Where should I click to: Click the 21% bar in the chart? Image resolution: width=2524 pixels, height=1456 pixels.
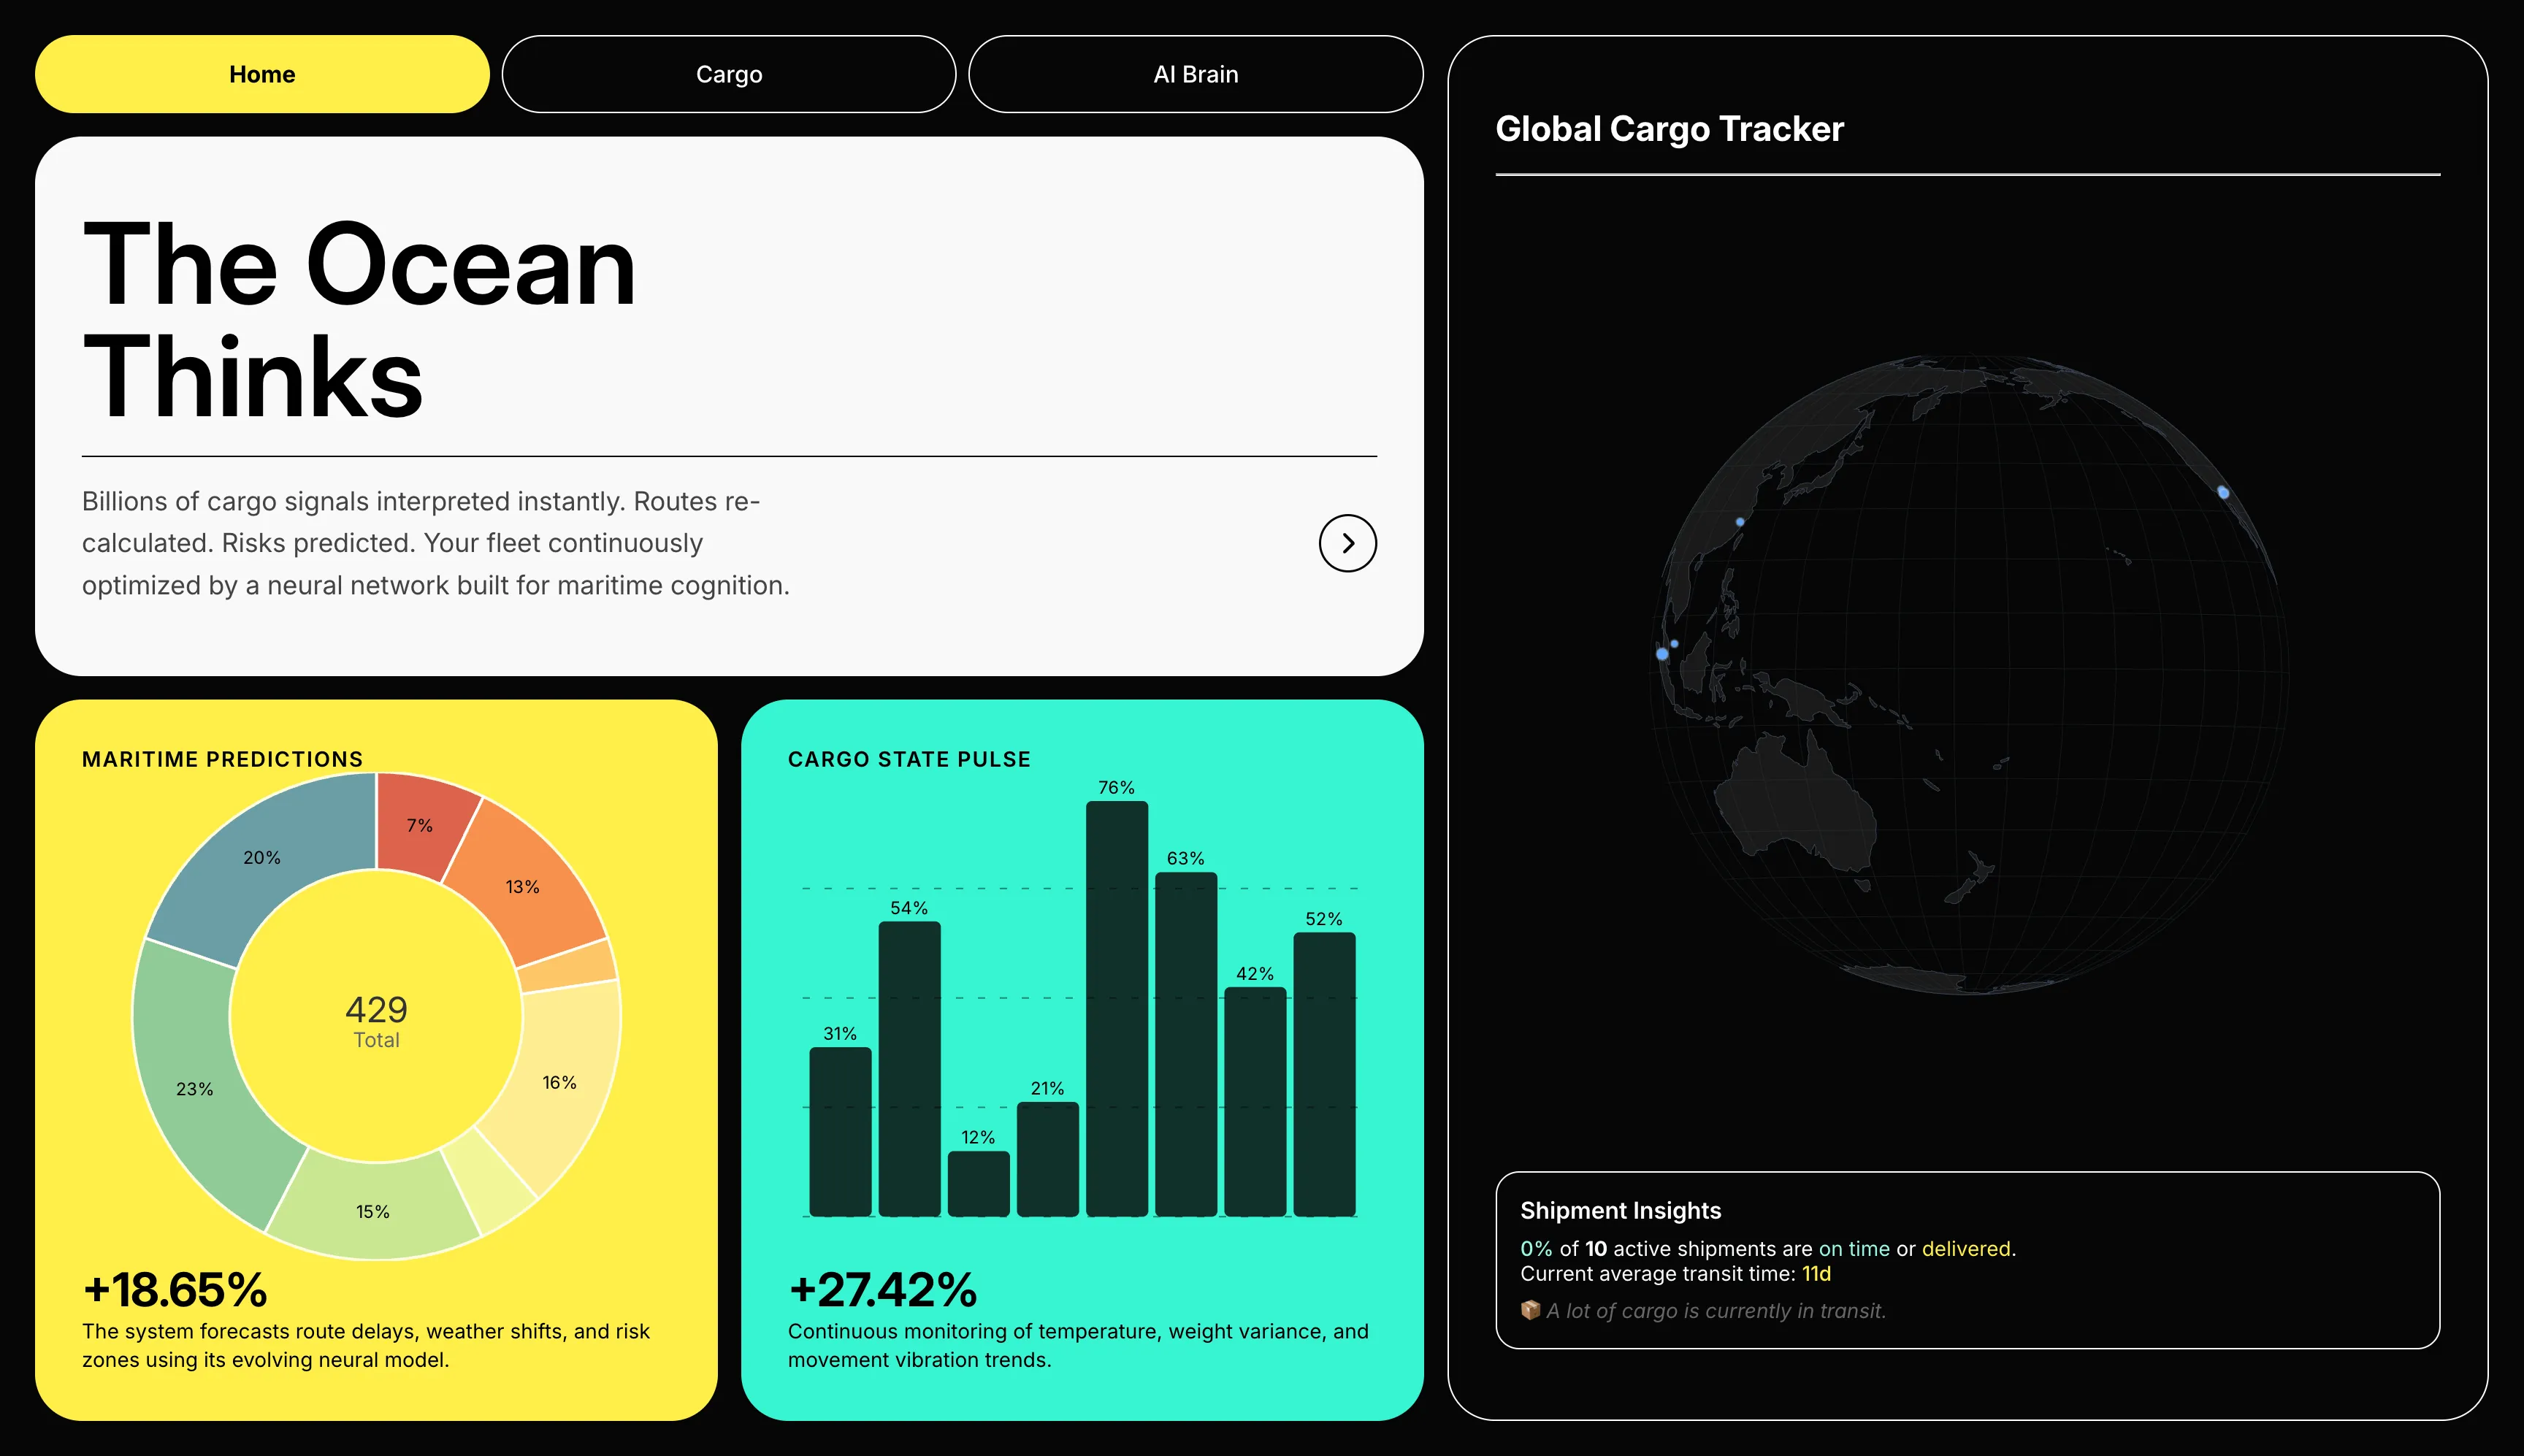coord(1047,1159)
